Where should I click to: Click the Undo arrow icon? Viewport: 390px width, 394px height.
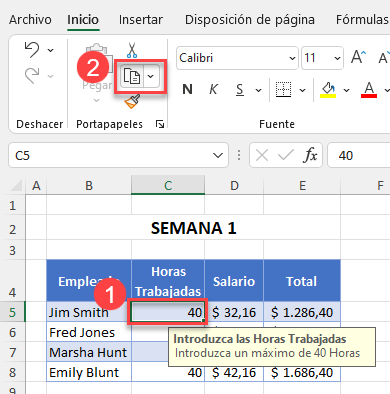(x=32, y=50)
